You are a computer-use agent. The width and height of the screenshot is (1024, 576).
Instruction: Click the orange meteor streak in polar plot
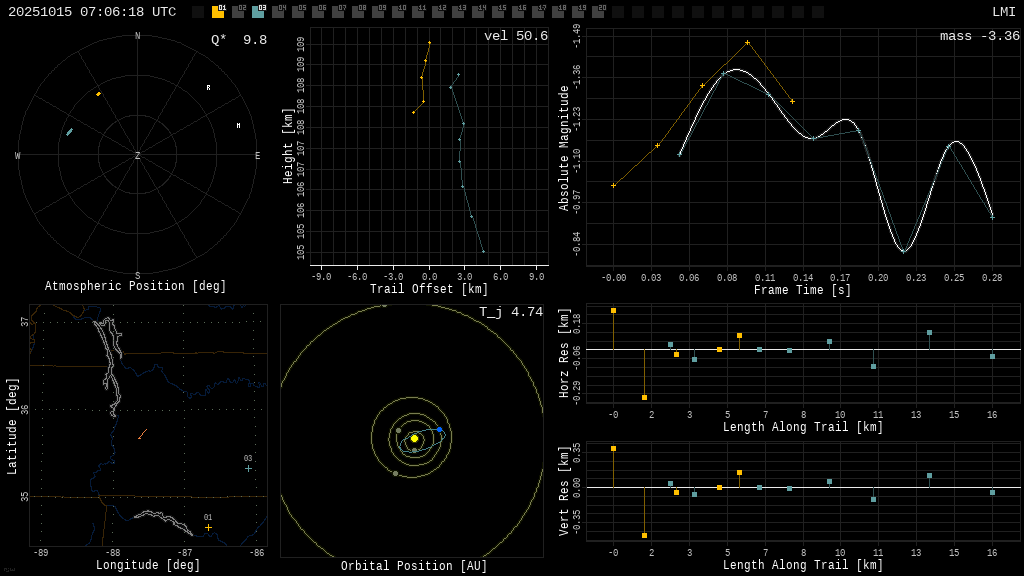pos(98,94)
